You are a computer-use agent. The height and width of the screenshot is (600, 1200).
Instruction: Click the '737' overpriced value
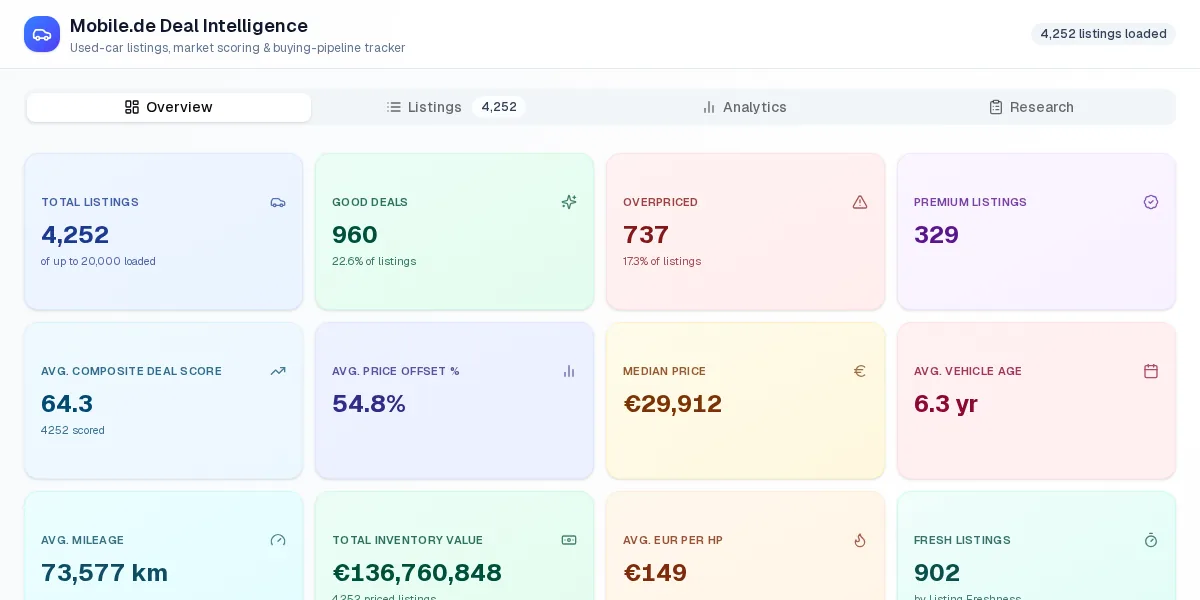click(646, 235)
